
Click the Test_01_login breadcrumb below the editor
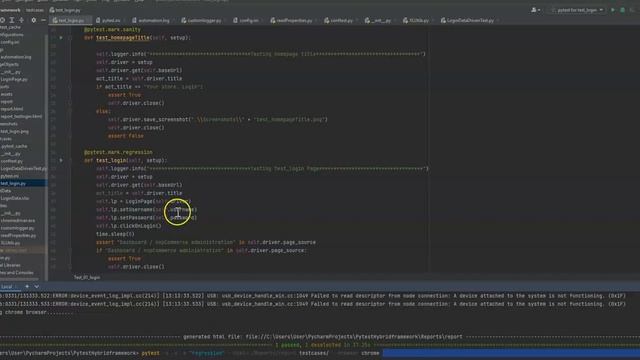(x=87, y=278)
